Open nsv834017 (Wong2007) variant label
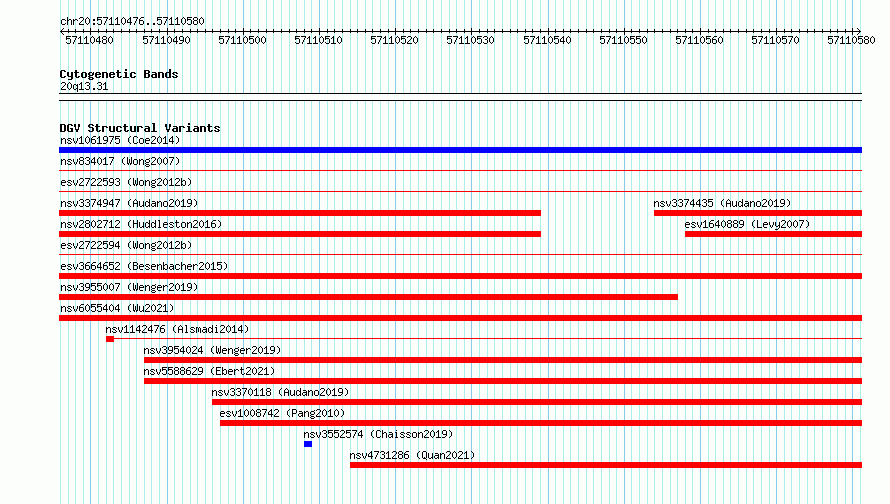Viewport: 890px width, 504px height. [x=120, y=161]
